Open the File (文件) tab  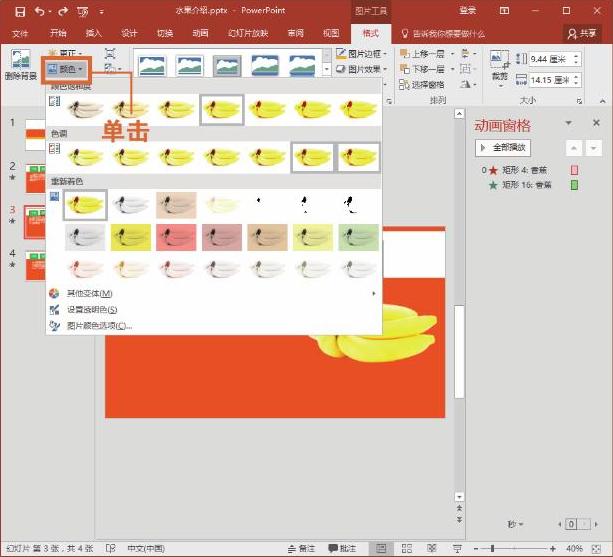coord(20,34)
